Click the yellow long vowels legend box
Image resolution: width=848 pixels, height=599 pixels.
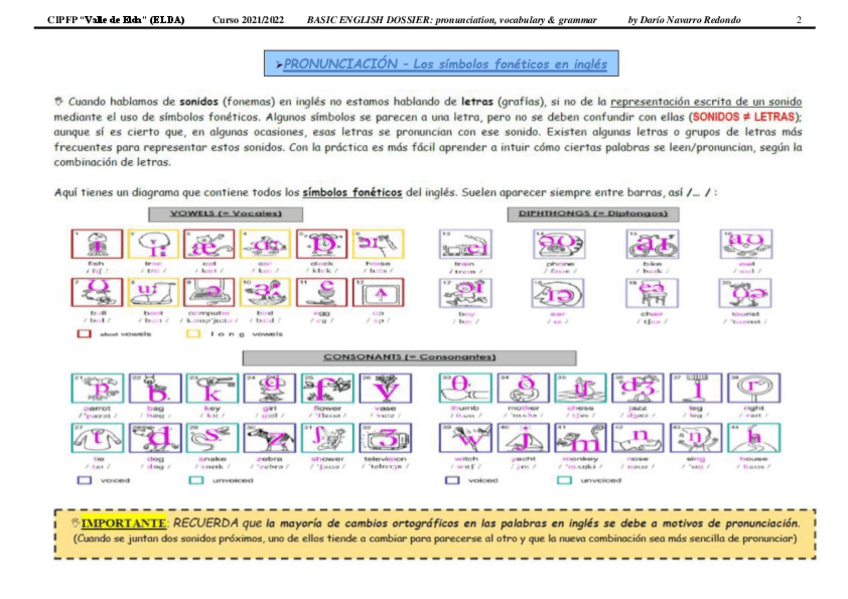193,334
